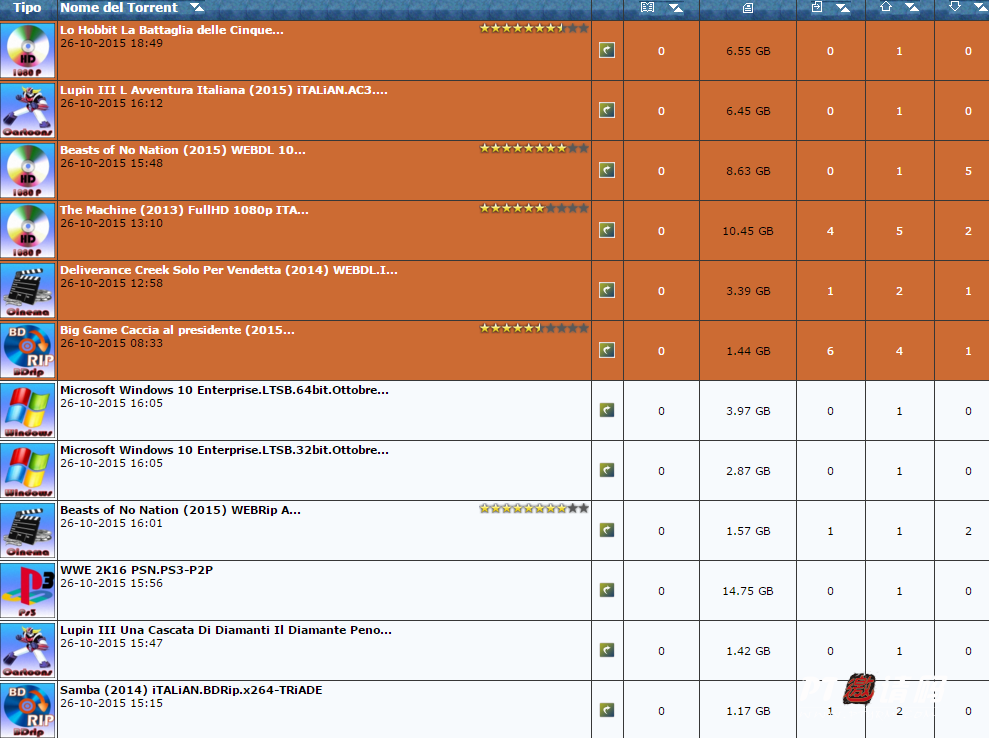Open The Machine (2013) FullHD 1080p link
The width and height of the screenshot is (989, 738).
coord(184,209)
